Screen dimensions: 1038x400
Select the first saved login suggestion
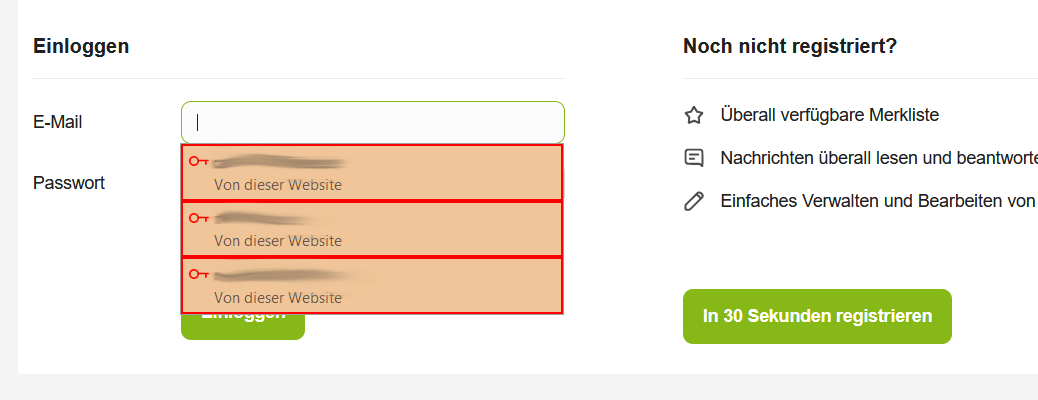click(372, 172)
